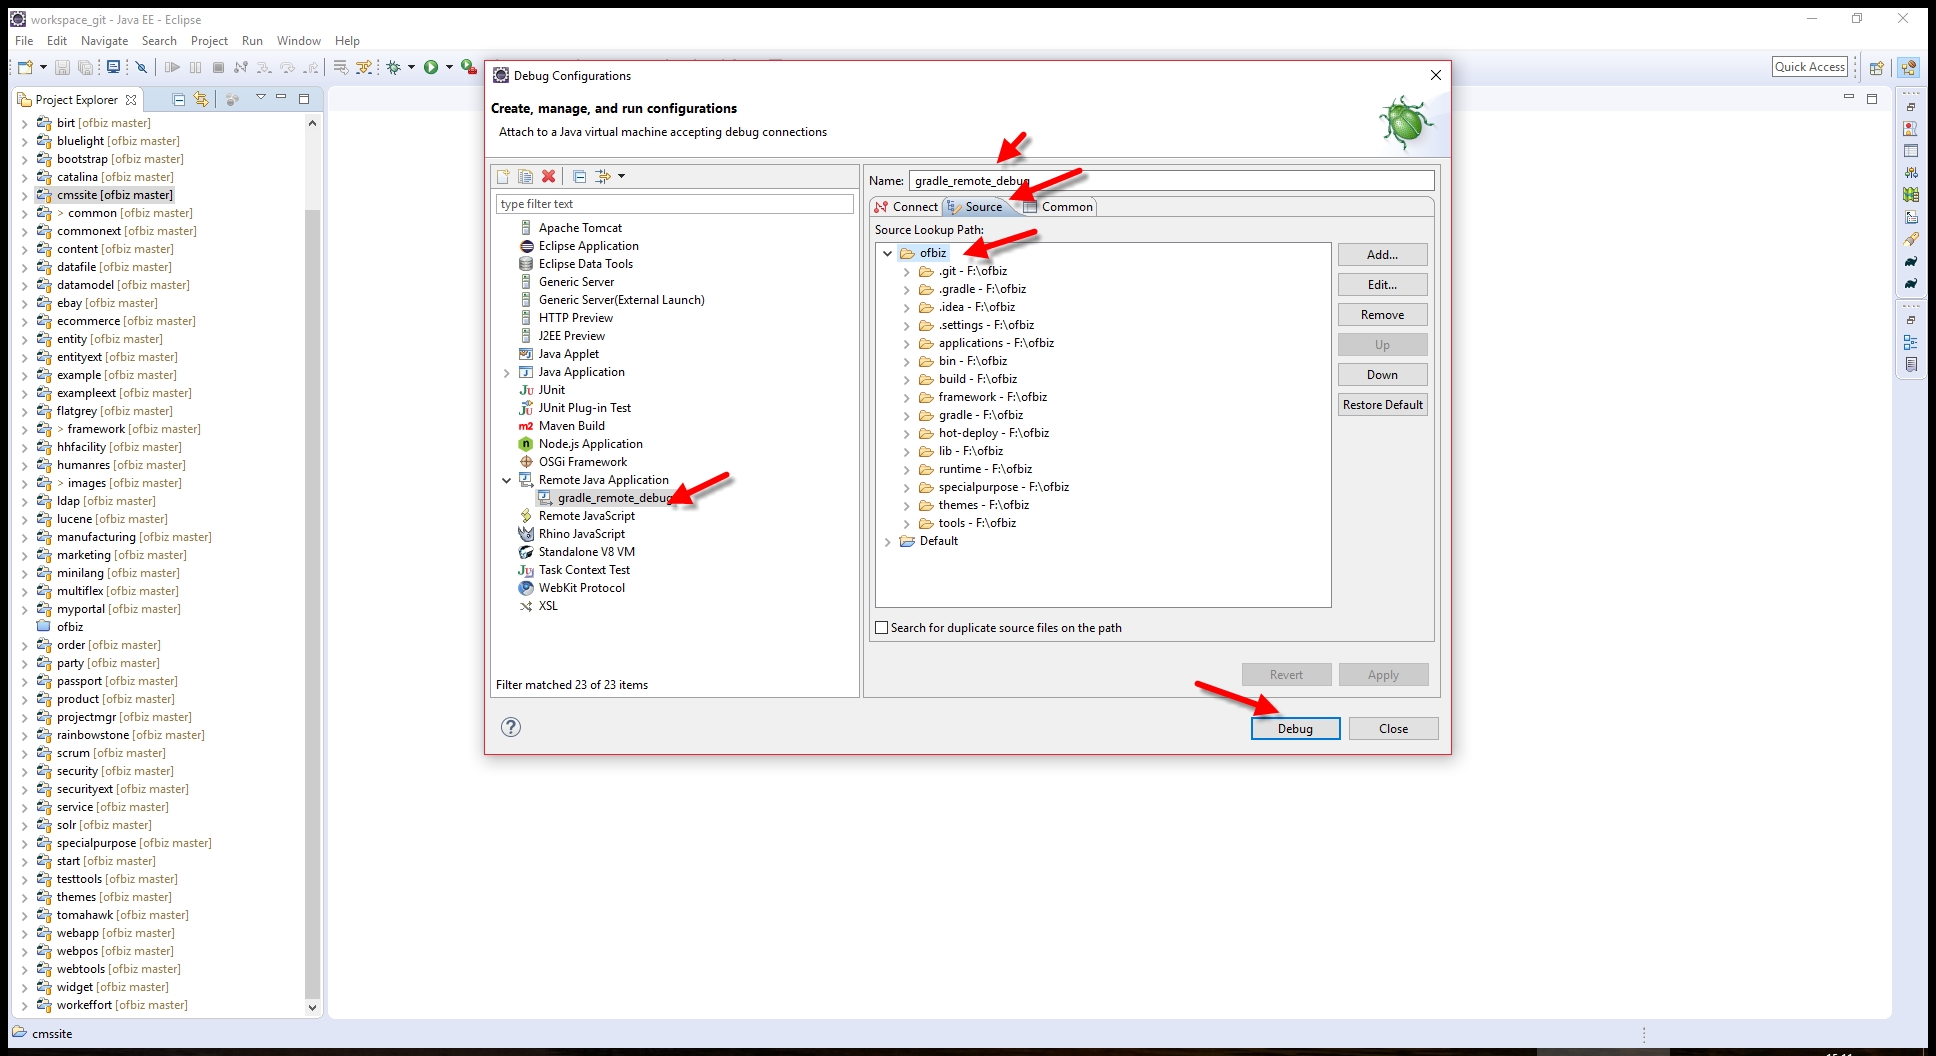The image size is (1936, 1056).
Task: Click the upper Gradle elephant view icon
Action: coord(1911,261)
